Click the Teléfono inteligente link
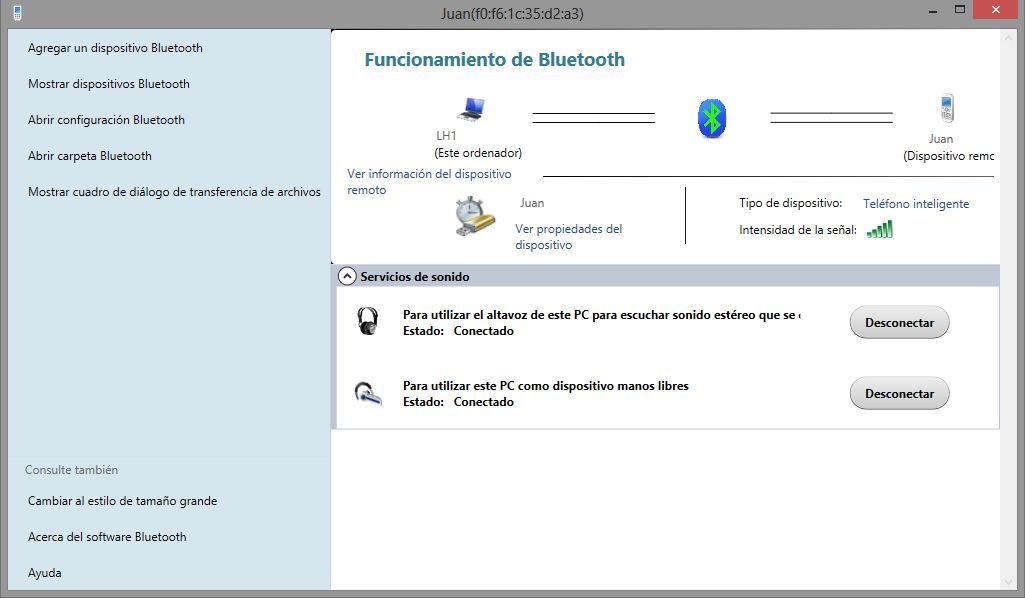 click(916, 203)
